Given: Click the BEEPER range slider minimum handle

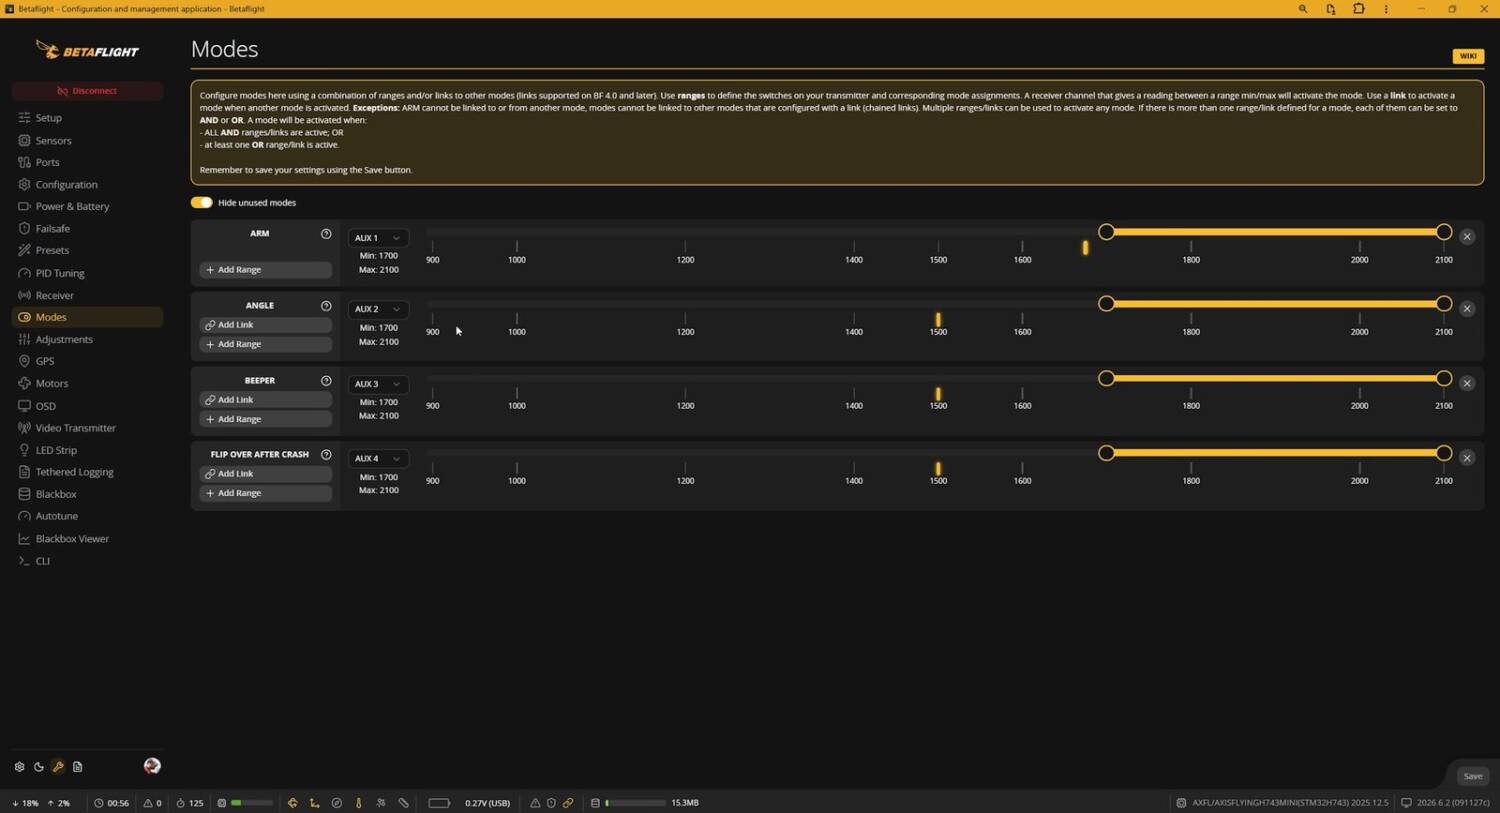Looking at the screenshot, I should click(1106, 378).
